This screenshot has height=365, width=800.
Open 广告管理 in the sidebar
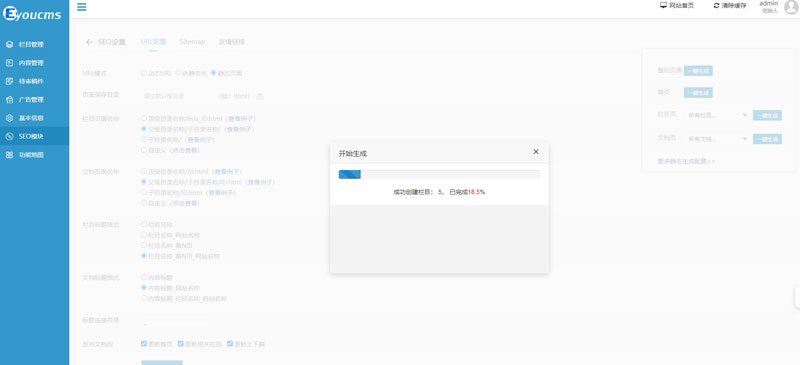34,100
